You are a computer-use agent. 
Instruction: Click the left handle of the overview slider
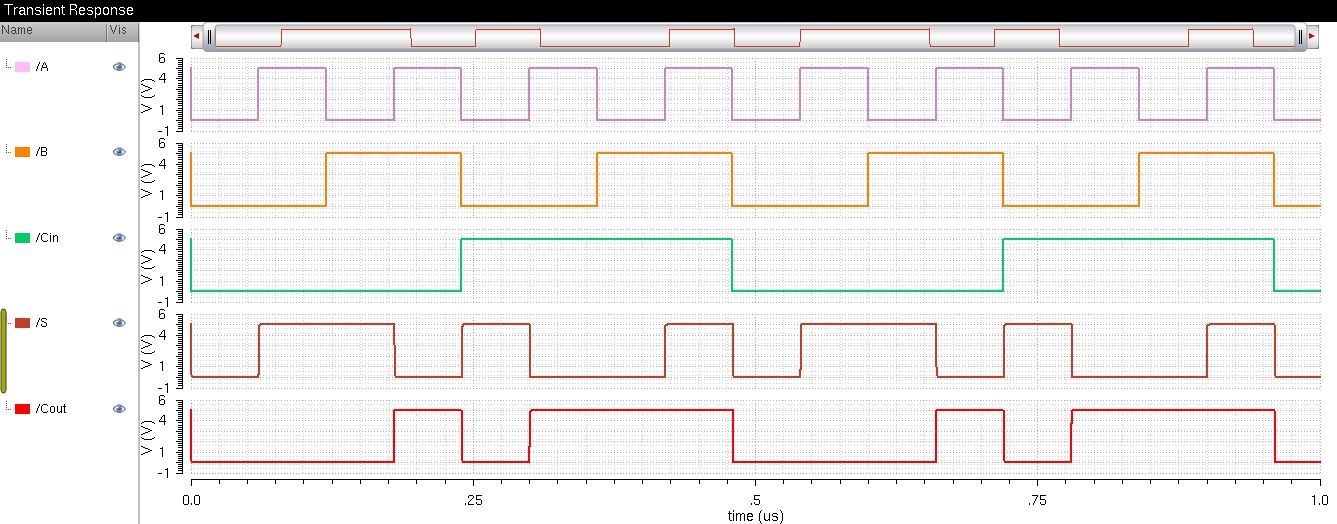(210, 36)
